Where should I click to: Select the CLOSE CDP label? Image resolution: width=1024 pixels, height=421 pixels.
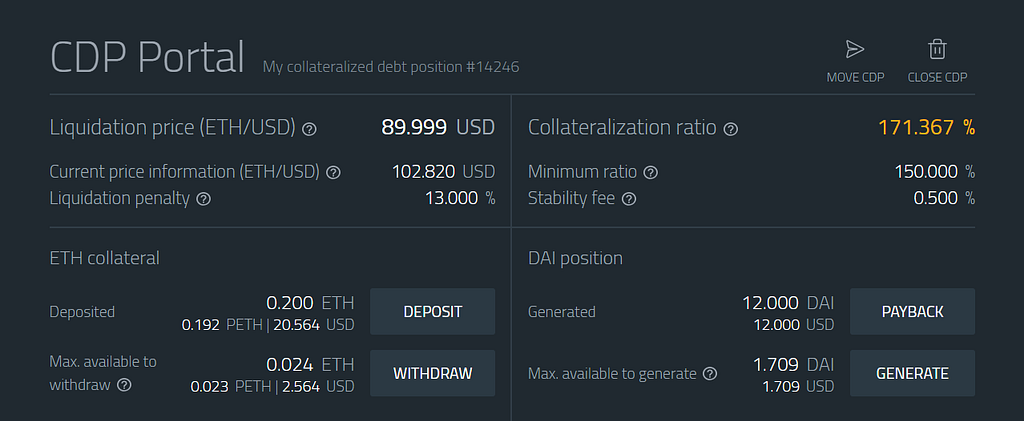[937, 78]
